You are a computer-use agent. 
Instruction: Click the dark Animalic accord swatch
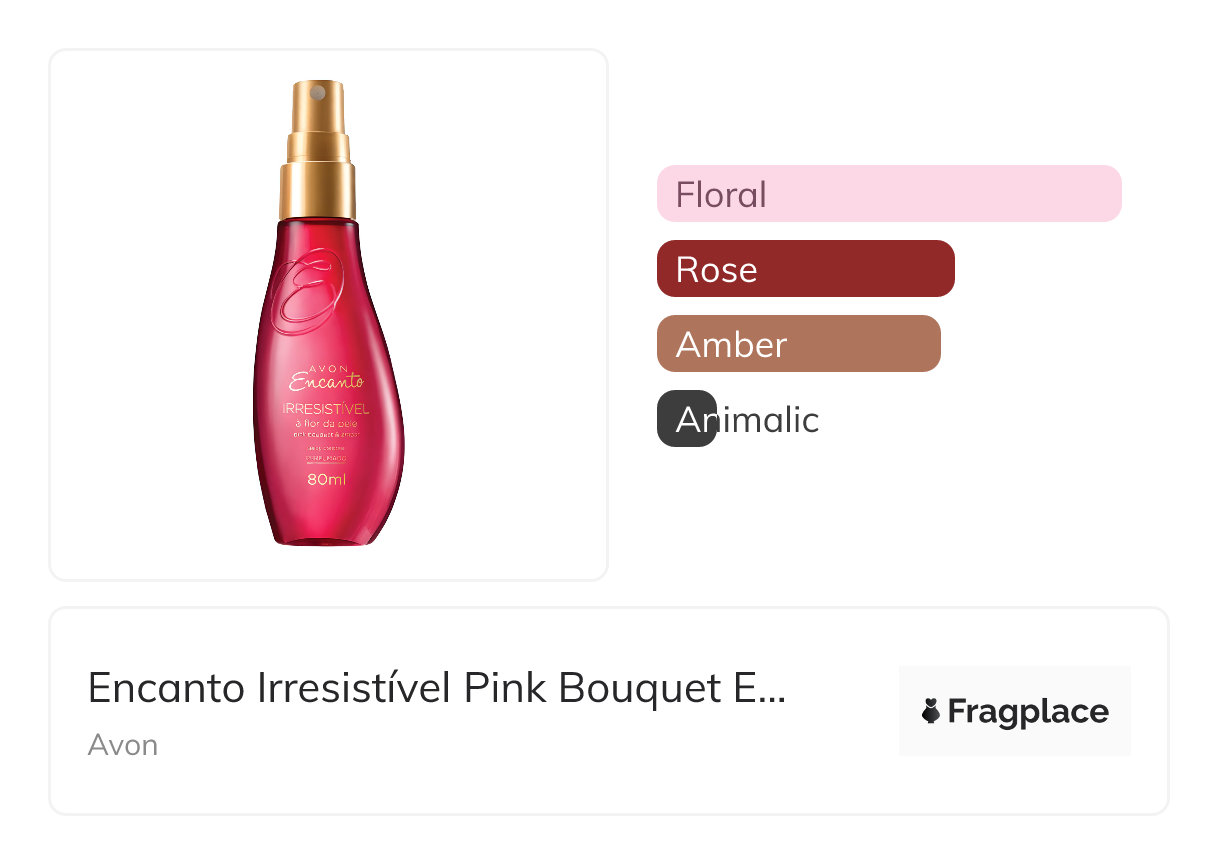click(686, 419)
